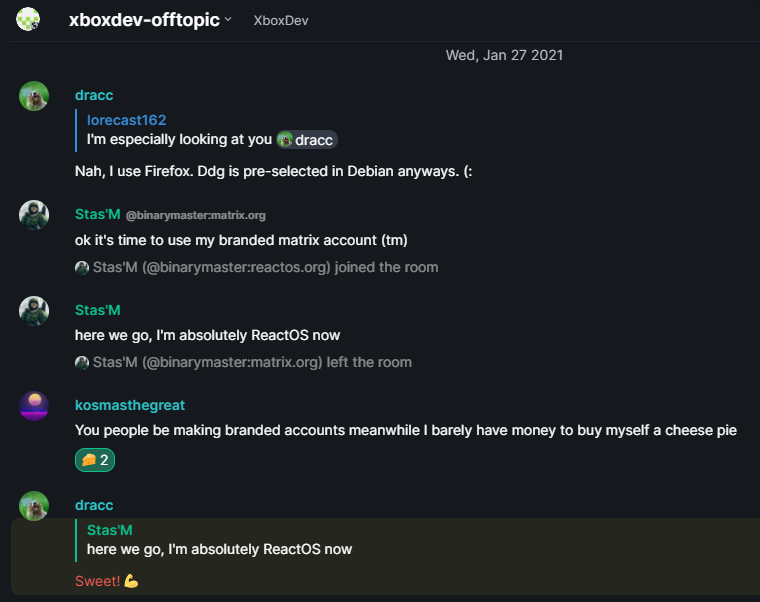Click the Stas'M username above the ReactOS message
The height and width of the screenshot is (602, 760).
(98, 310)
